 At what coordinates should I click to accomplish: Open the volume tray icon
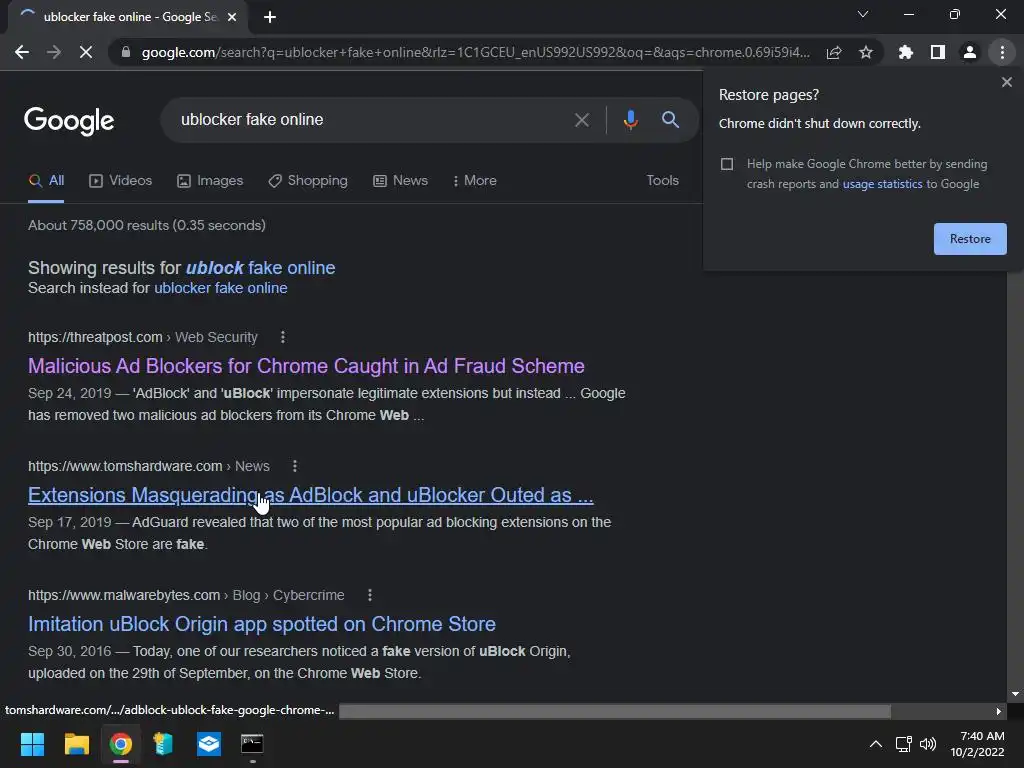click(927, 744)
